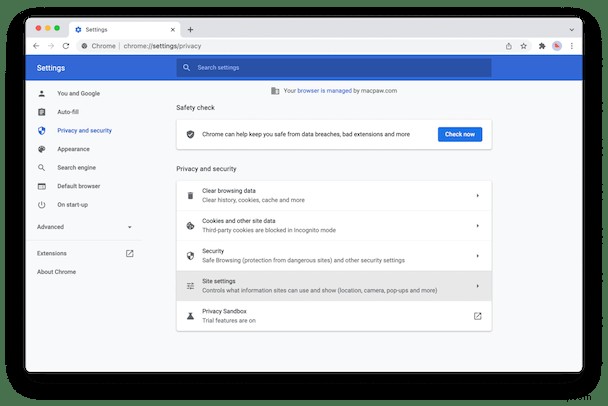Open the Security settings row
The height and width of the screenshot is (406, 608).
[334, 256]
